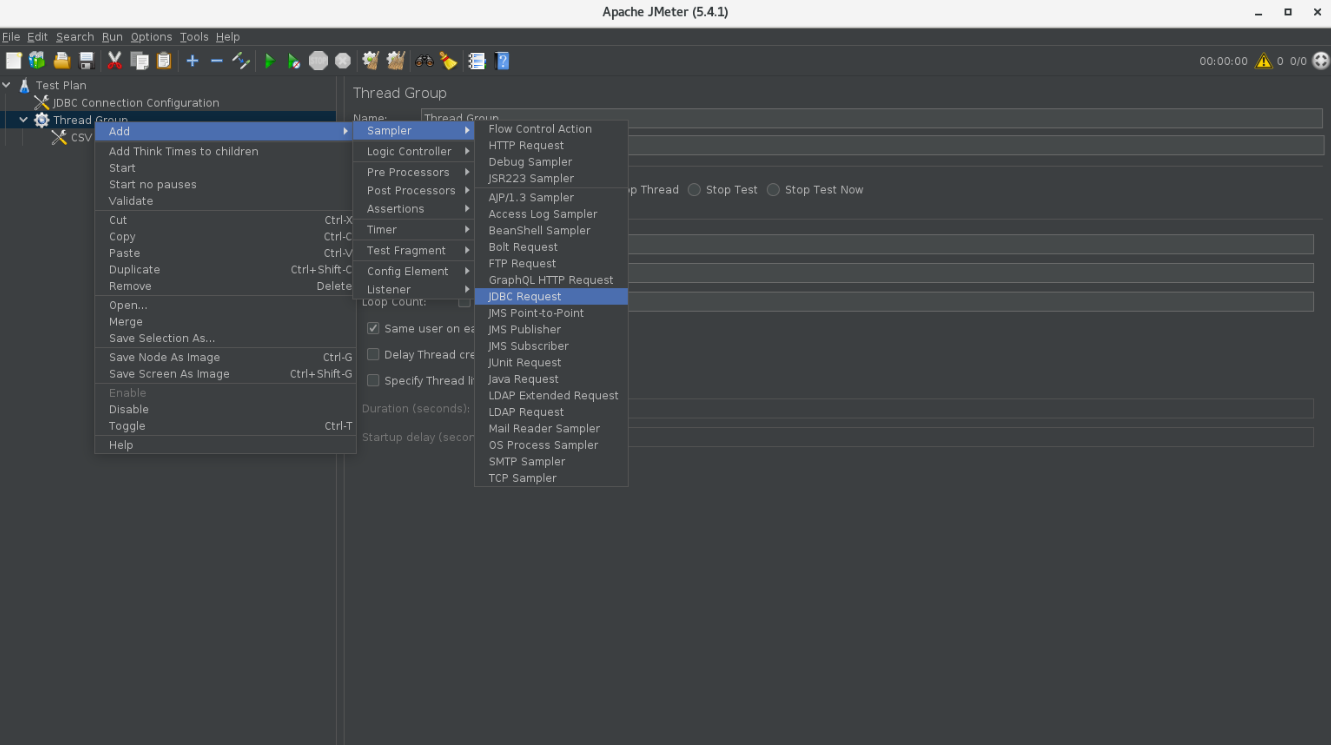Select Help in context menu
The width and height of the screenshot is (1334, 745).
click(x=225, y=445)
